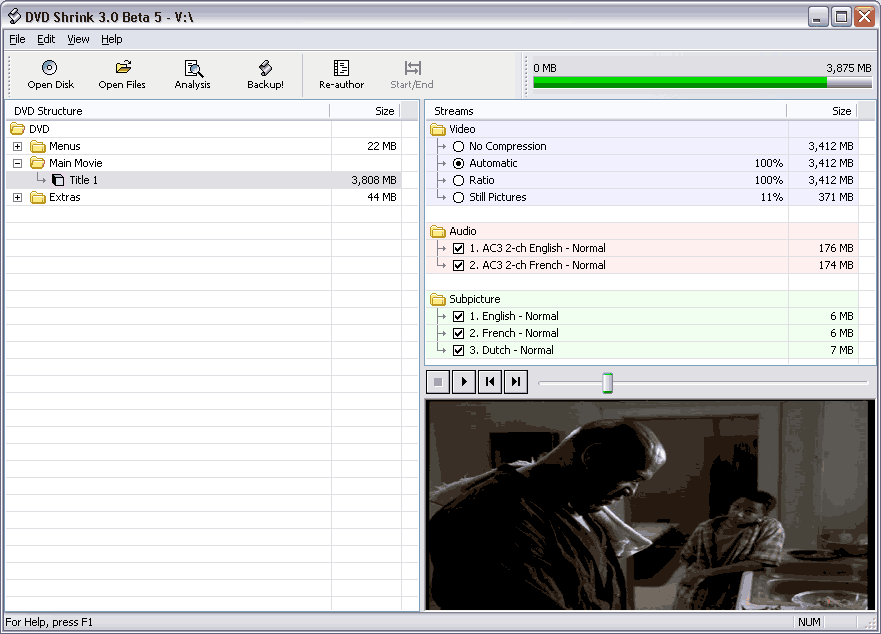Click the Extras folder icon
Screen dimensions: 881x634
[38, 197]
